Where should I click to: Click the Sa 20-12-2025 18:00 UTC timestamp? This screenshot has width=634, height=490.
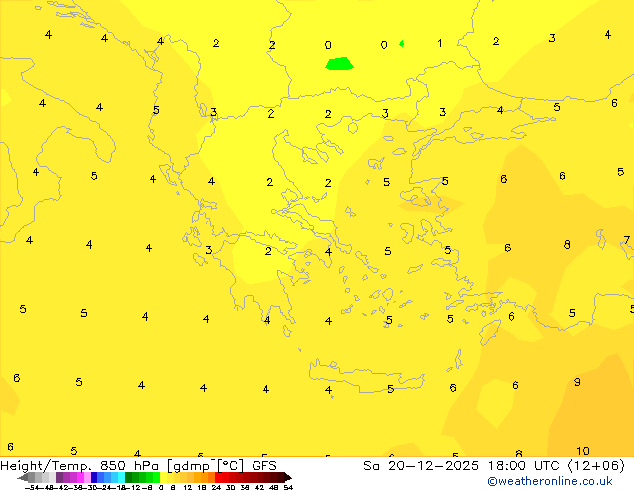click(x=494, y=466)
